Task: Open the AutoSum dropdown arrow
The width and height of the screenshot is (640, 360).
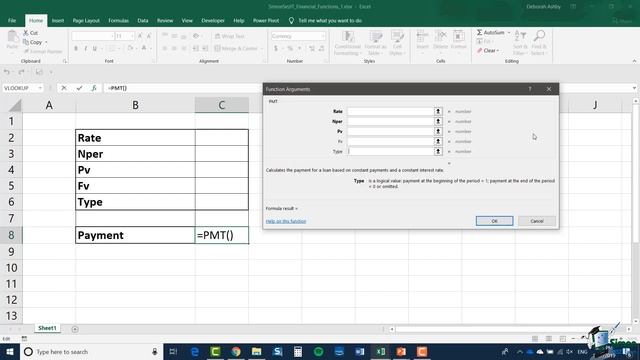Action: pyautogui.click(x=509, y=32)
